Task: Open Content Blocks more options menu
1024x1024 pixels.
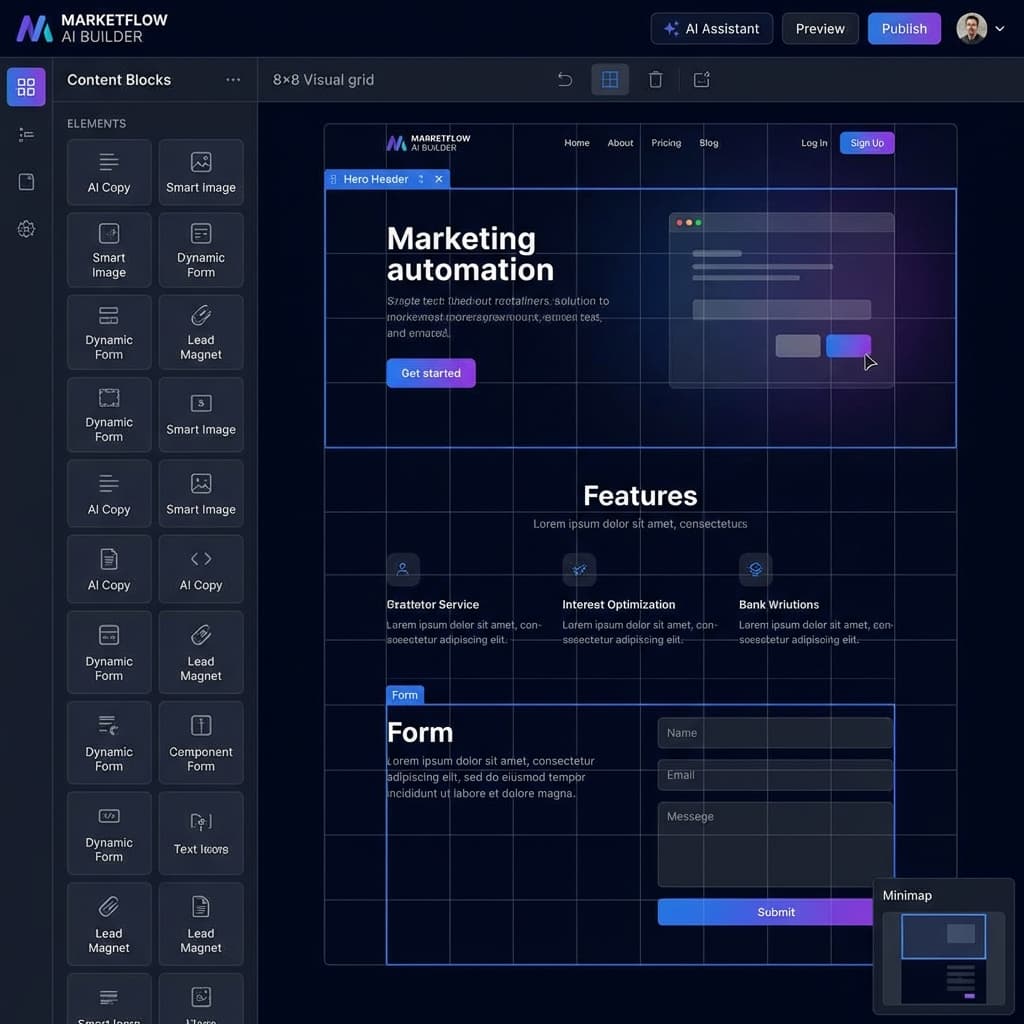Action: [233, 80]
